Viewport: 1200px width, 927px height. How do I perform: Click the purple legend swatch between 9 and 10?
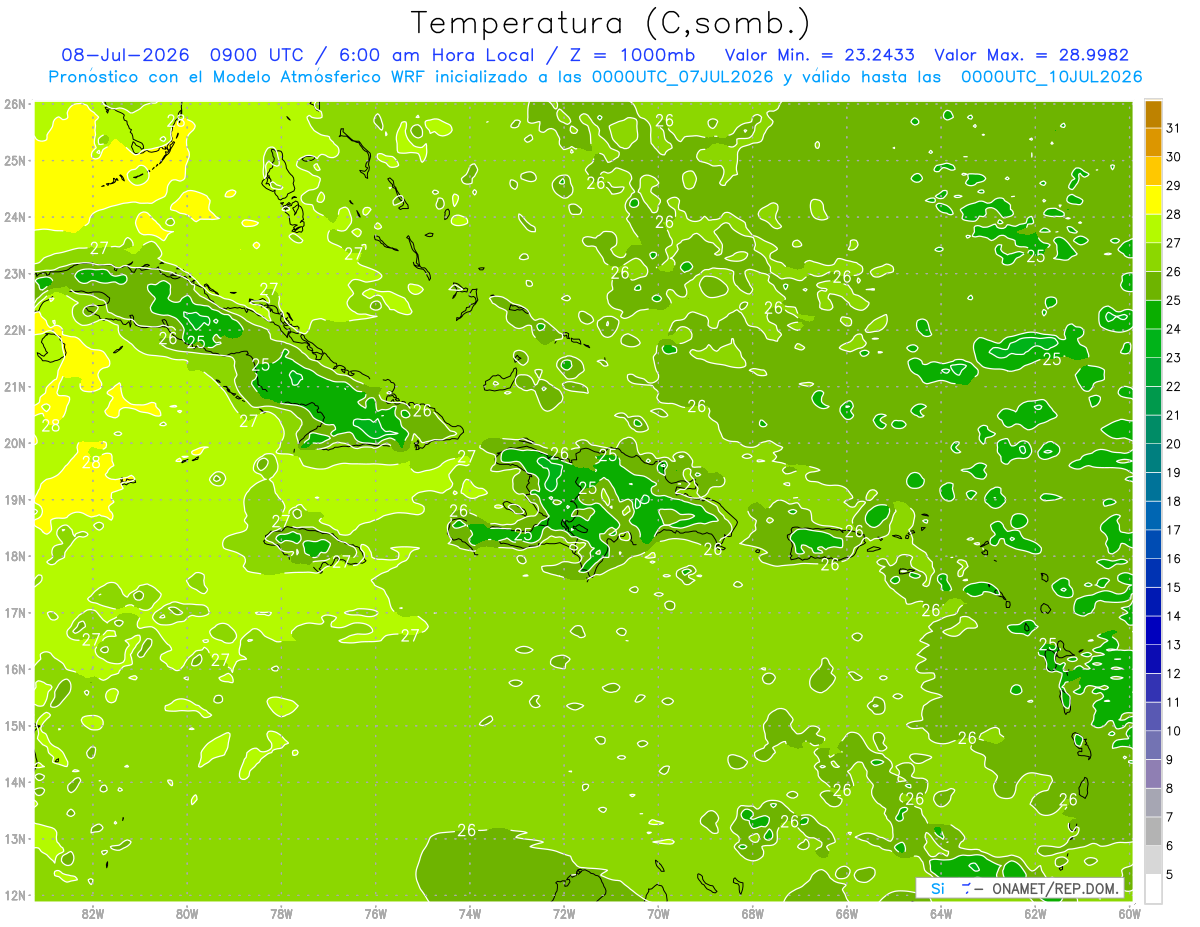tap(1153, 745)
